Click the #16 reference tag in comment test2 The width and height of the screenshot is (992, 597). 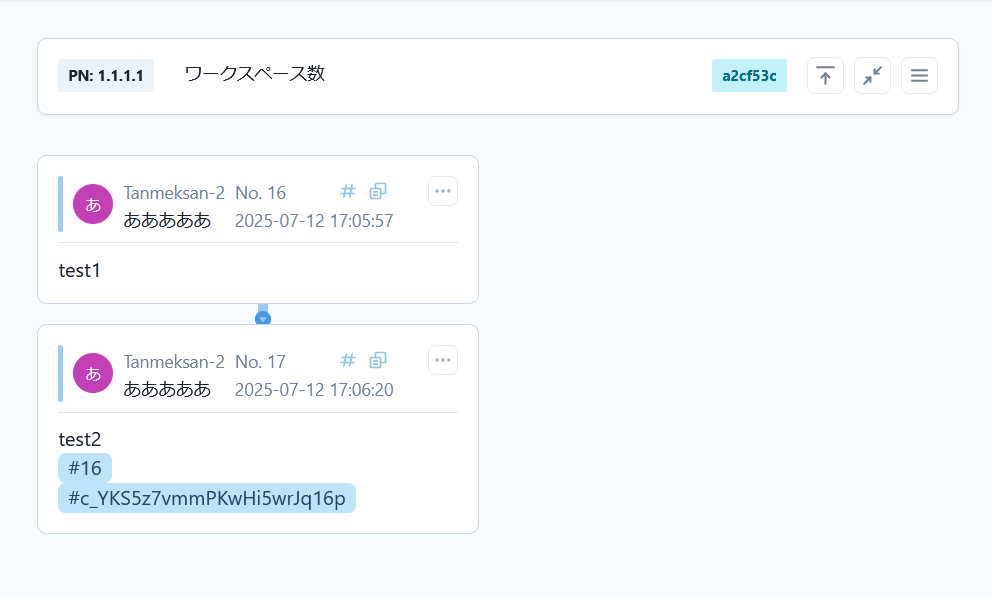click(x=85, y=468)
